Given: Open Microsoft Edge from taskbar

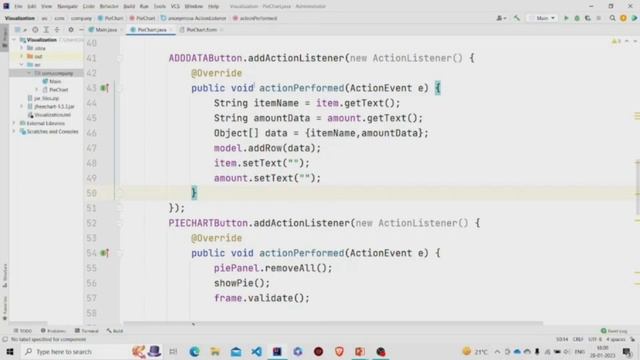Looking at the screenshot, I should pos(195,351).
